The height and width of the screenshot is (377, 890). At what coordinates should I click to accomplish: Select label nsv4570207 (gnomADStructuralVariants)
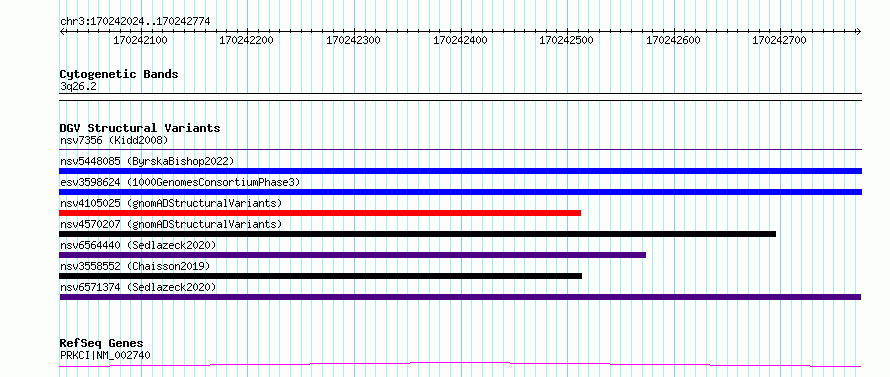[171, 224]
